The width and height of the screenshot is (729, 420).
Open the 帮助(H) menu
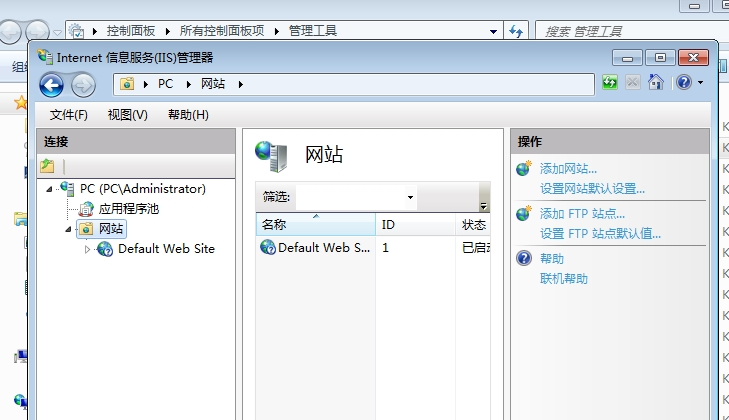(x=188, y=115)
